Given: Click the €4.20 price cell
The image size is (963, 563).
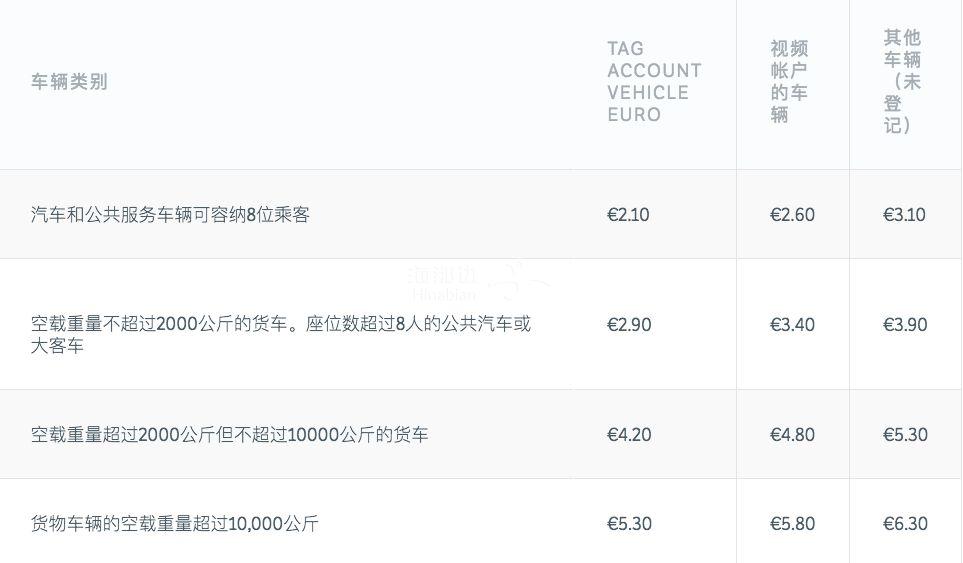Looking at the screenshot, I should 629,435.
